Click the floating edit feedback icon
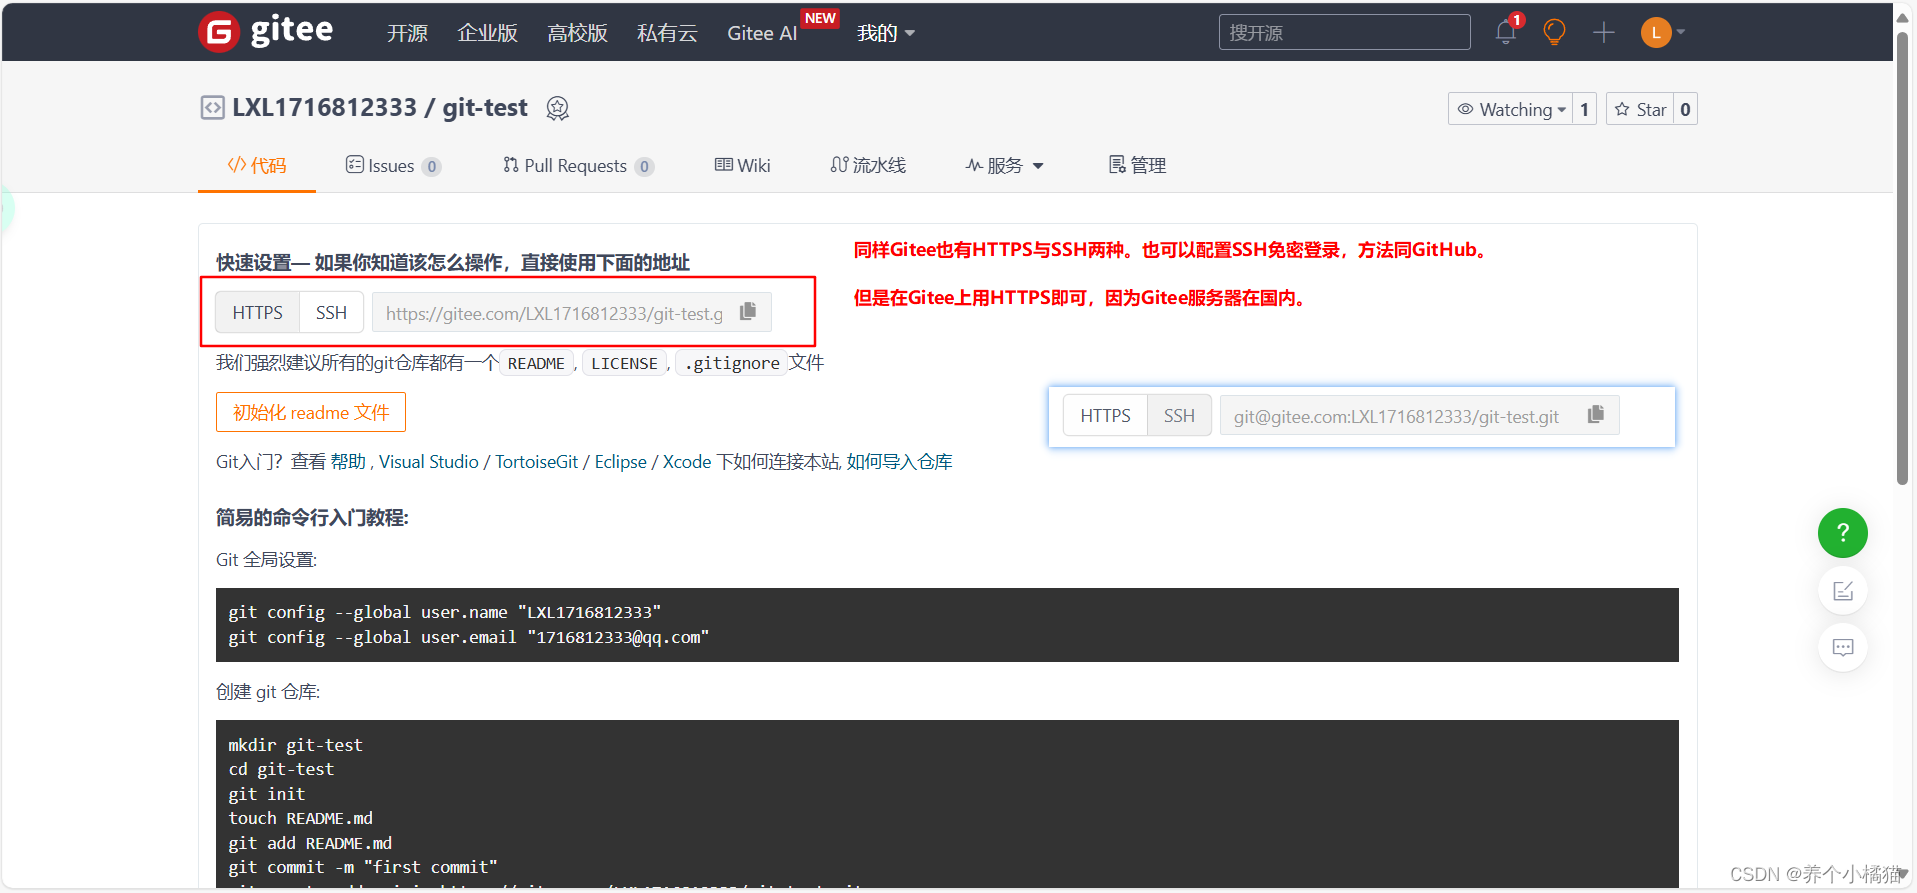1917x893 pixels. click(1842, 590)
